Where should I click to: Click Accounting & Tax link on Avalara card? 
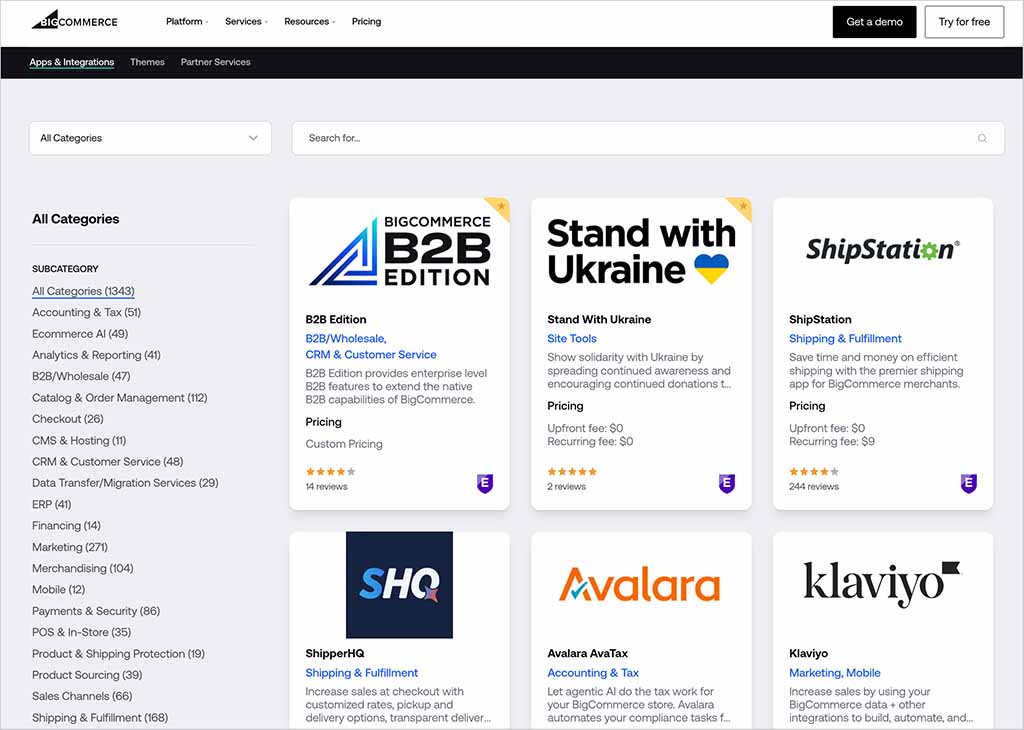click(593, 673)
